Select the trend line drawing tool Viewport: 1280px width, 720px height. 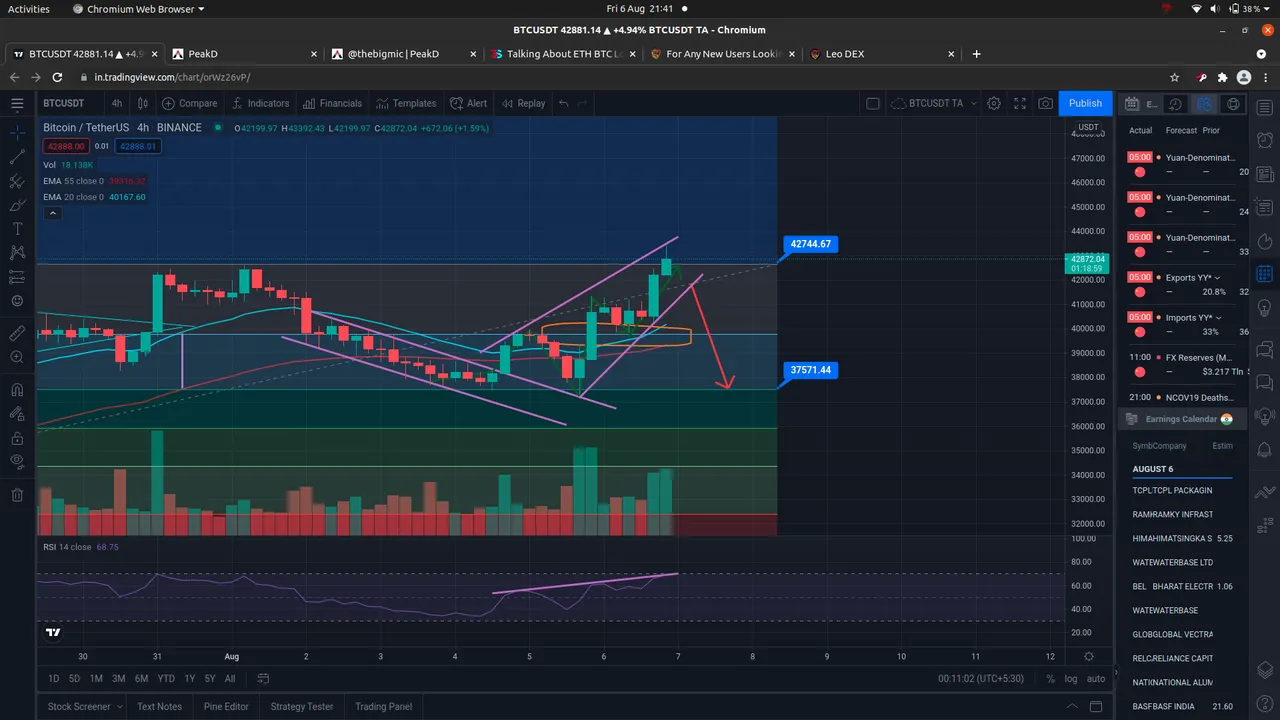pyautogui.click(x=17, y=157)
